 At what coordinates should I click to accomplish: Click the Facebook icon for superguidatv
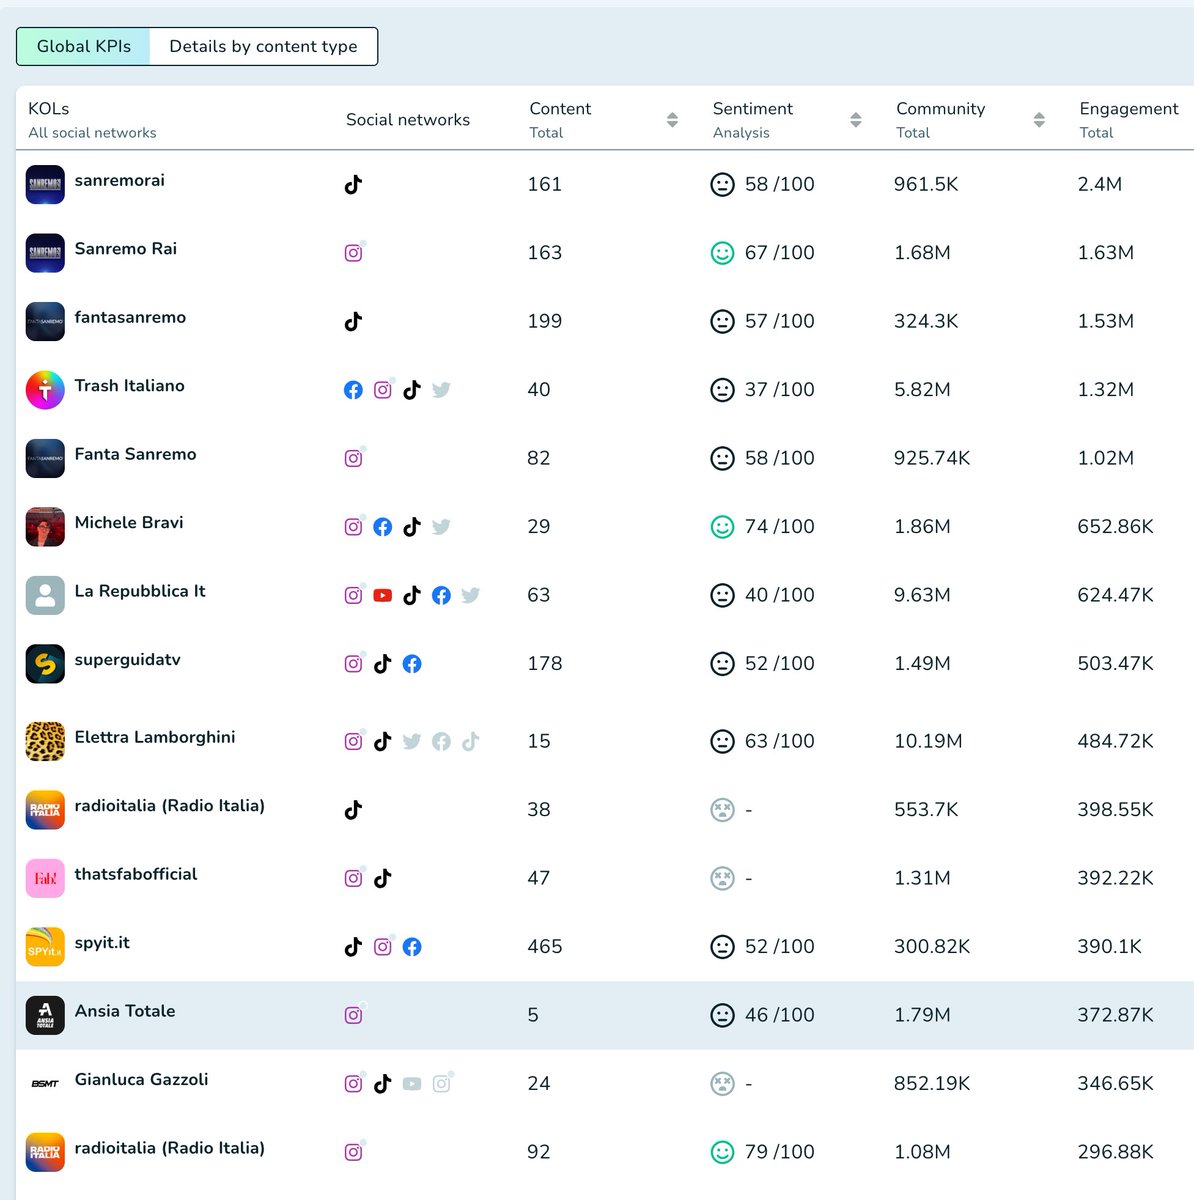412,663
